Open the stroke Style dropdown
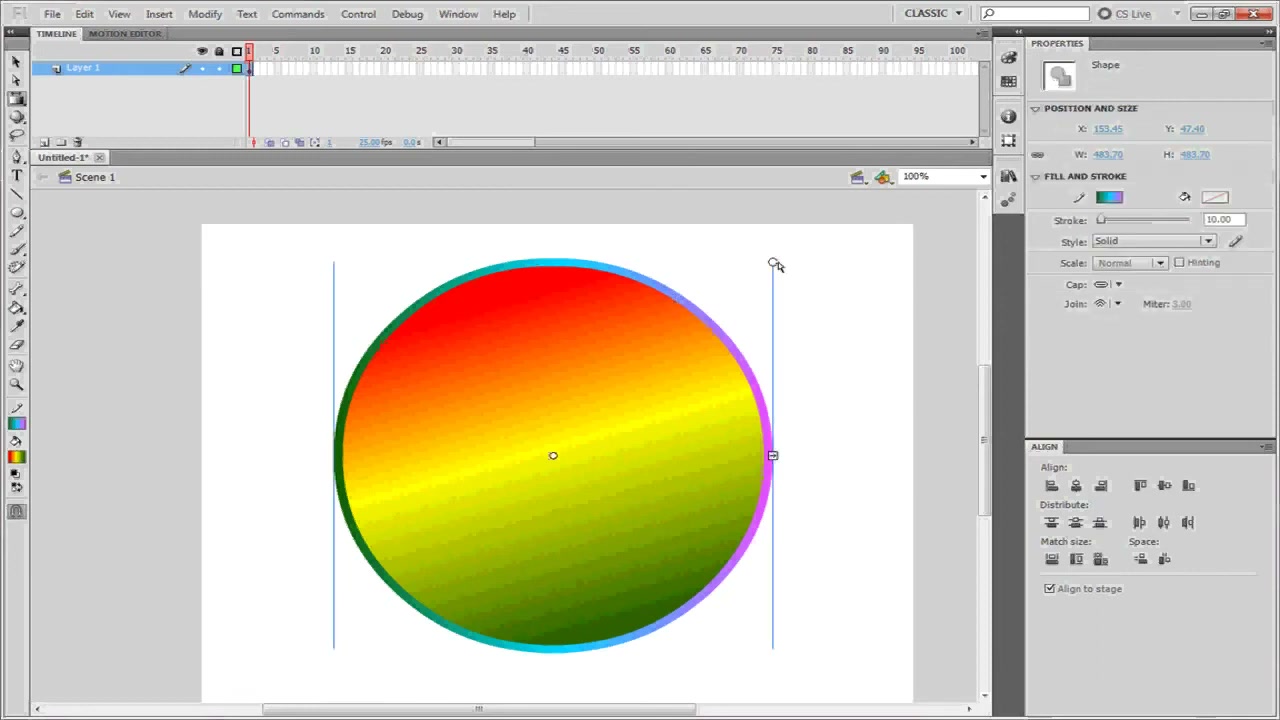1280x720 pixels. tap(1153, 241)
